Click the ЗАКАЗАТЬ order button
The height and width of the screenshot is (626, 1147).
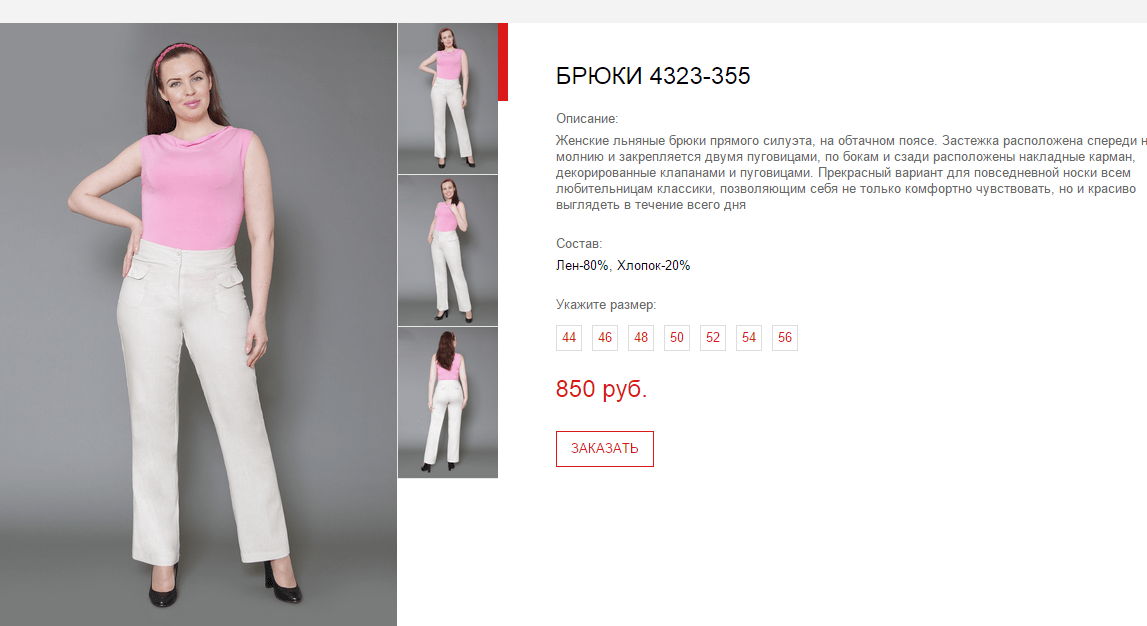(605, 449)
